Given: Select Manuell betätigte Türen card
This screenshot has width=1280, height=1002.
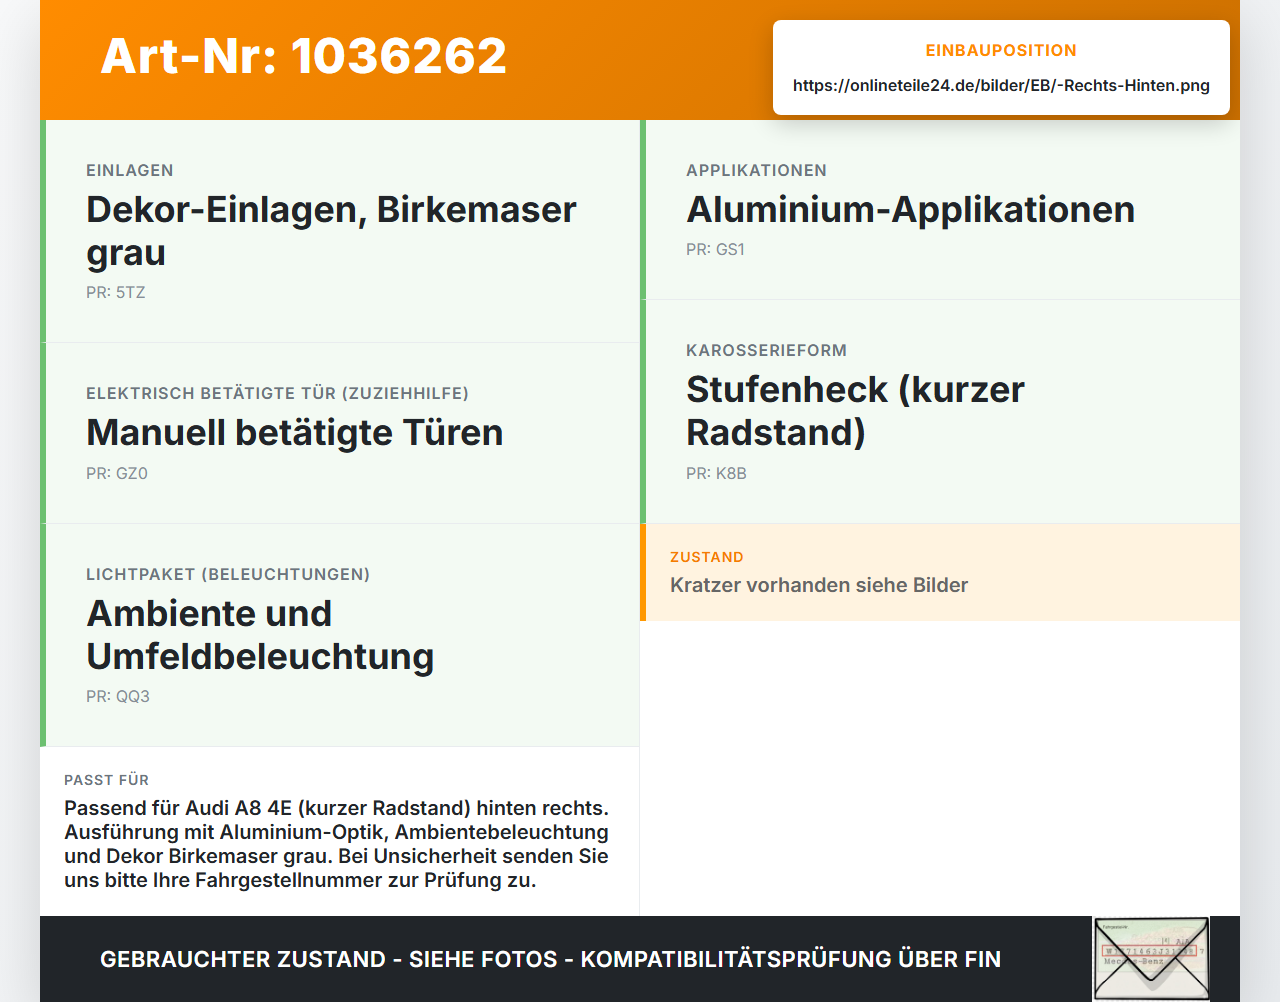Looking at the screenshot, I should 340,433.
